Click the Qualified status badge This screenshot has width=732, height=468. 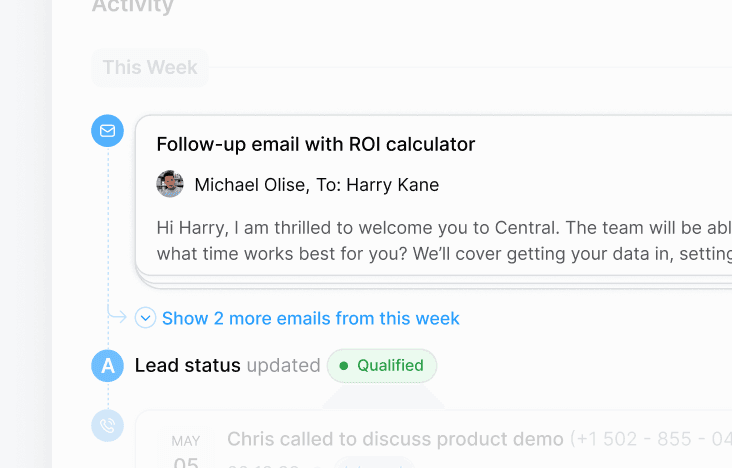[x=382, y=366]
